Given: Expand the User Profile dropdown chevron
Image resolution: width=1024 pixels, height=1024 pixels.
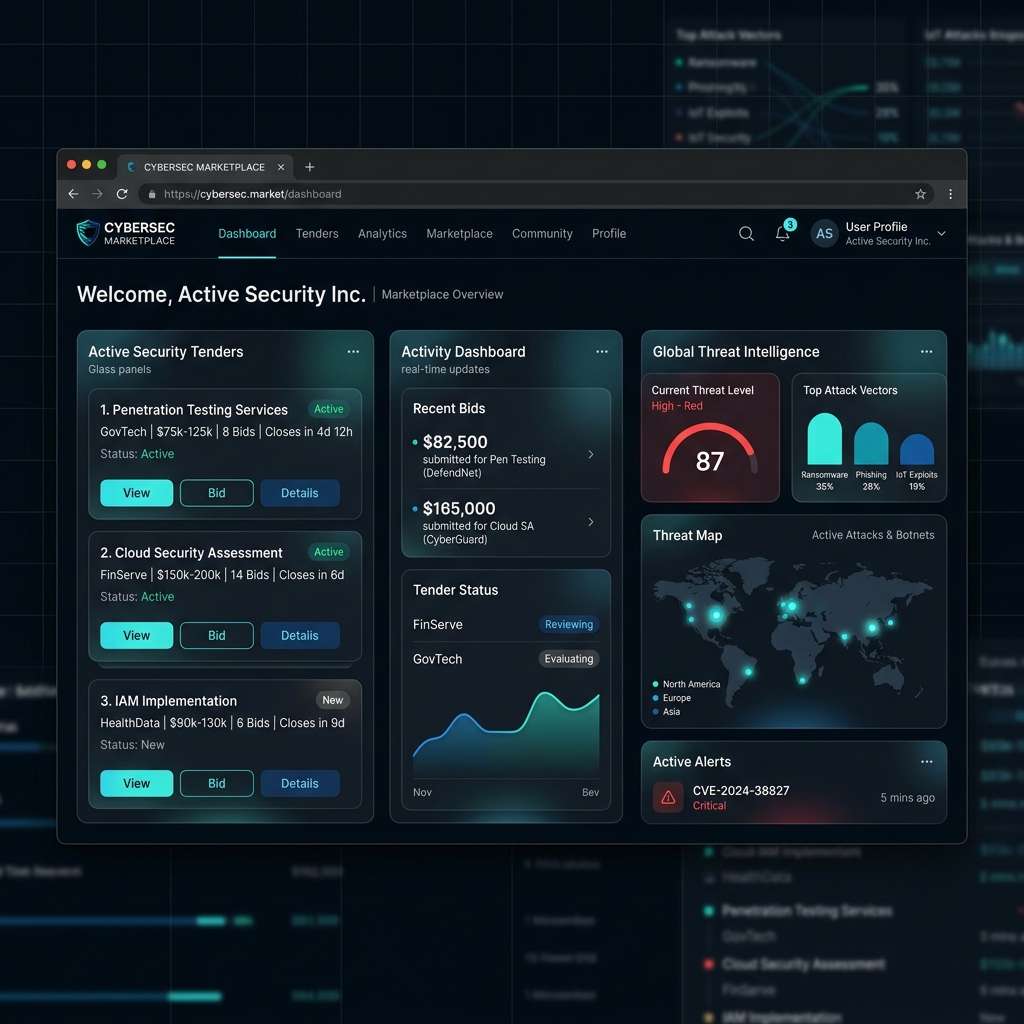Looking at the screenshot, I should pyautogui.click(x=941, y=233).
